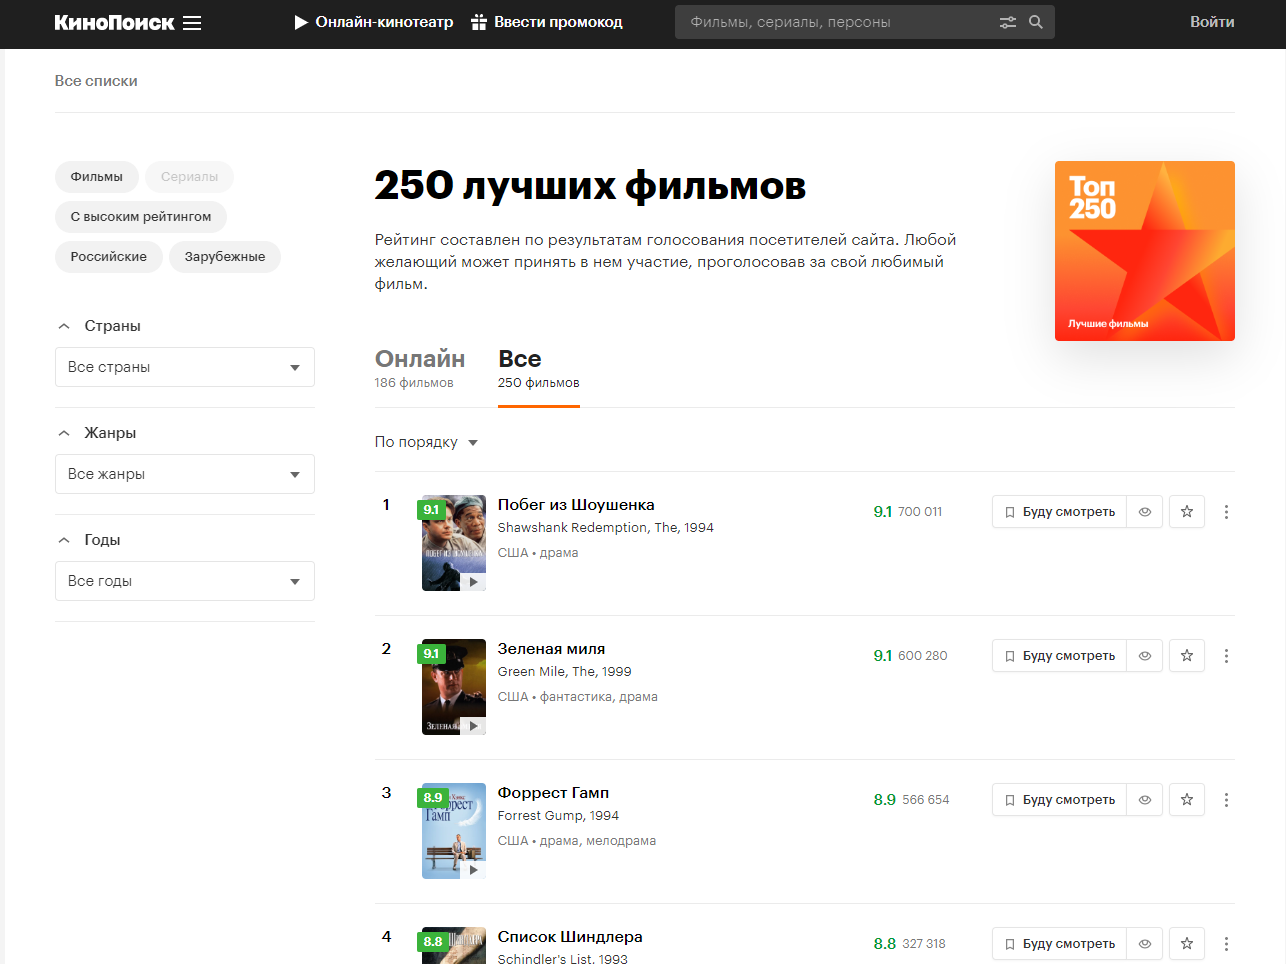Rate Зеленая миля with star icon
This screenshot has height=964, width=1286.
tap(1187, 656)
